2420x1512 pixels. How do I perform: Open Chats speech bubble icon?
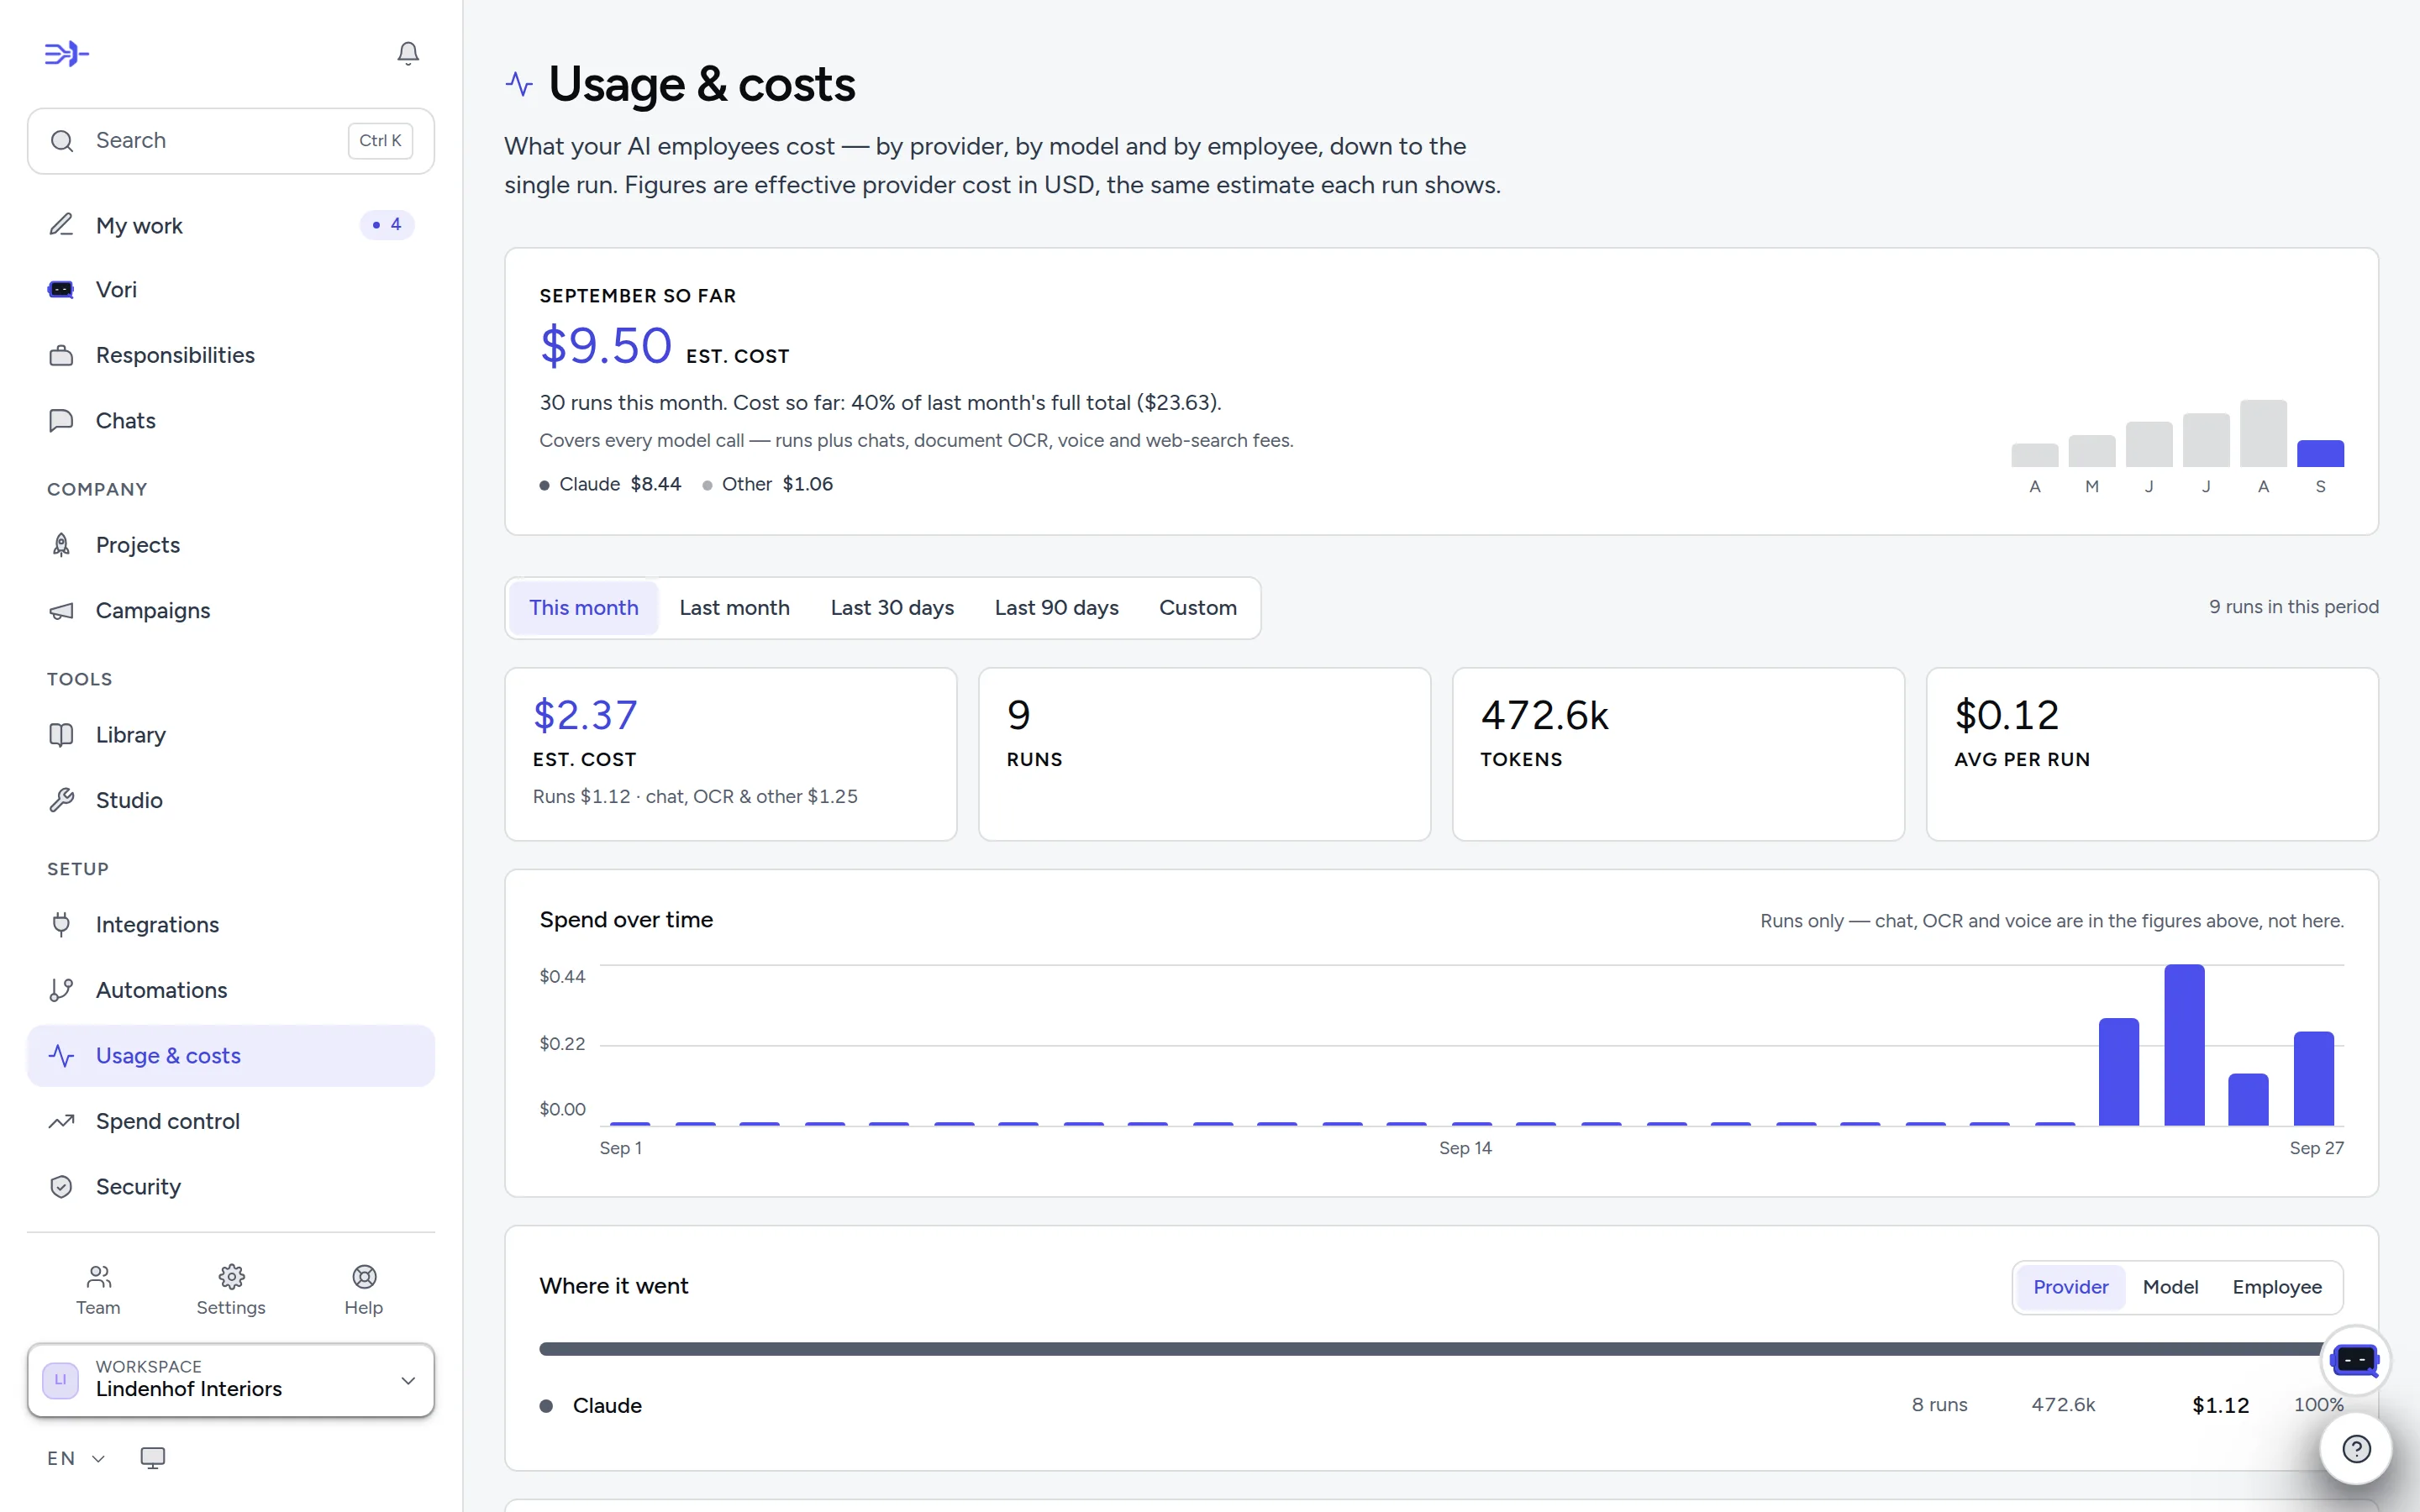[x=61, y=420]
